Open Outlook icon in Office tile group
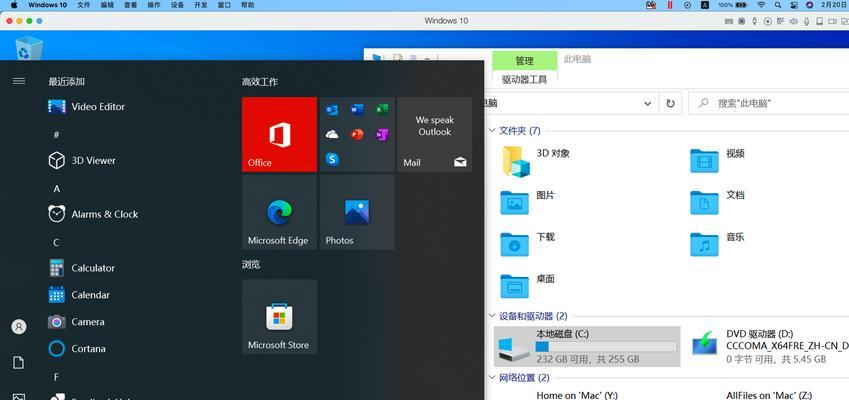The width and height of the screenshot is (849, 400). coord(332,110)
